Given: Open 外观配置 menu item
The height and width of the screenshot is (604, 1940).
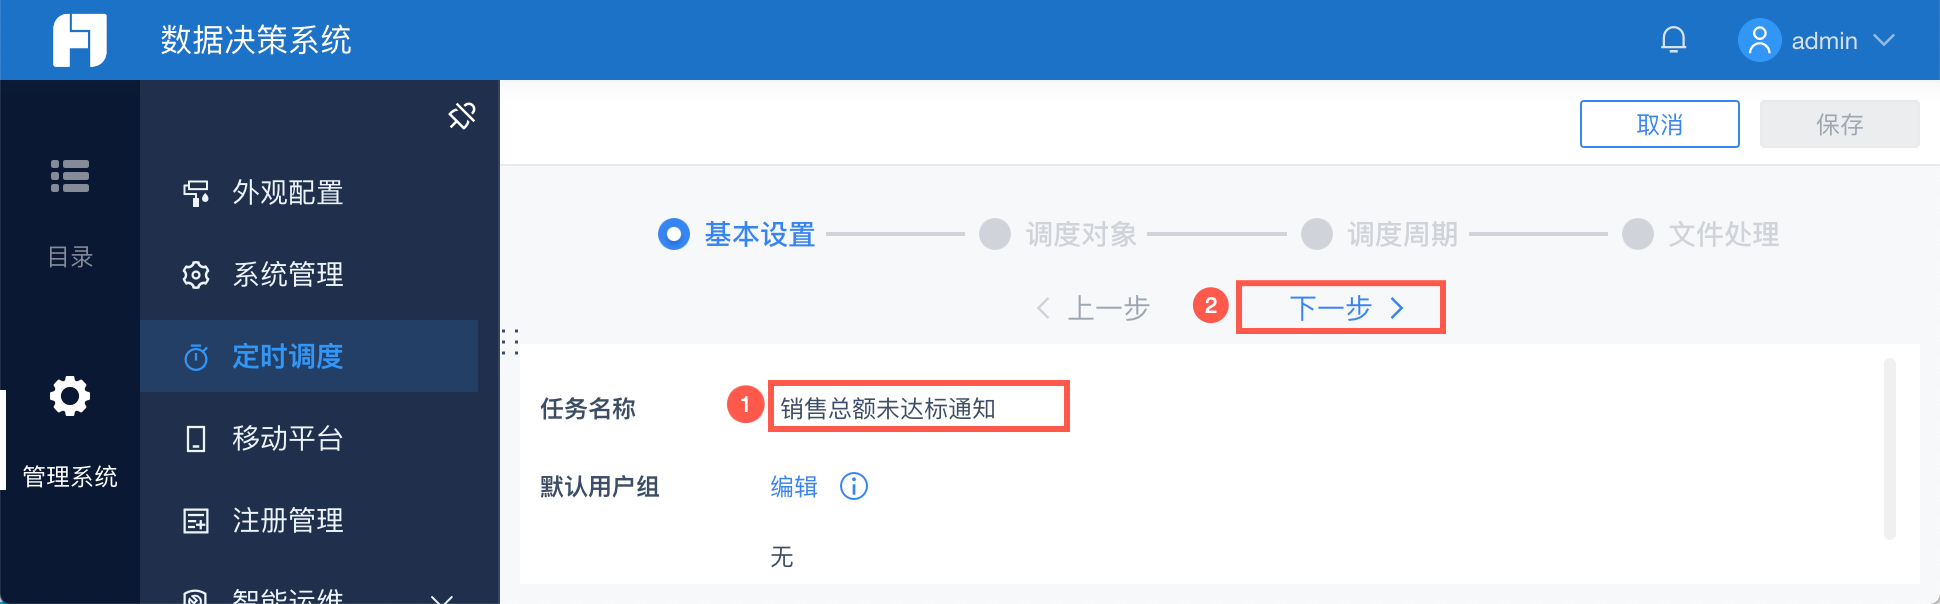Looking at the screenshot, I should pos(287,192).
